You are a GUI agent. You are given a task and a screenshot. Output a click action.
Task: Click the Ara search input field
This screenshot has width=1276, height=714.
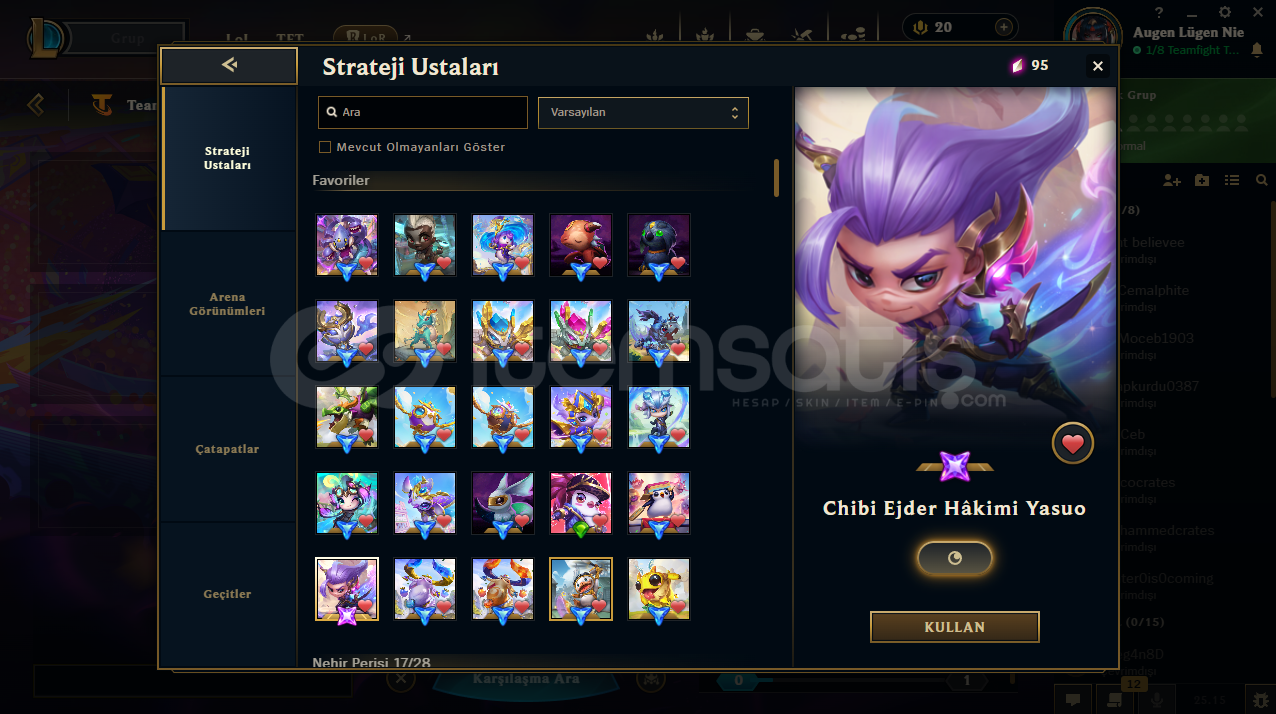coord(423,113)
